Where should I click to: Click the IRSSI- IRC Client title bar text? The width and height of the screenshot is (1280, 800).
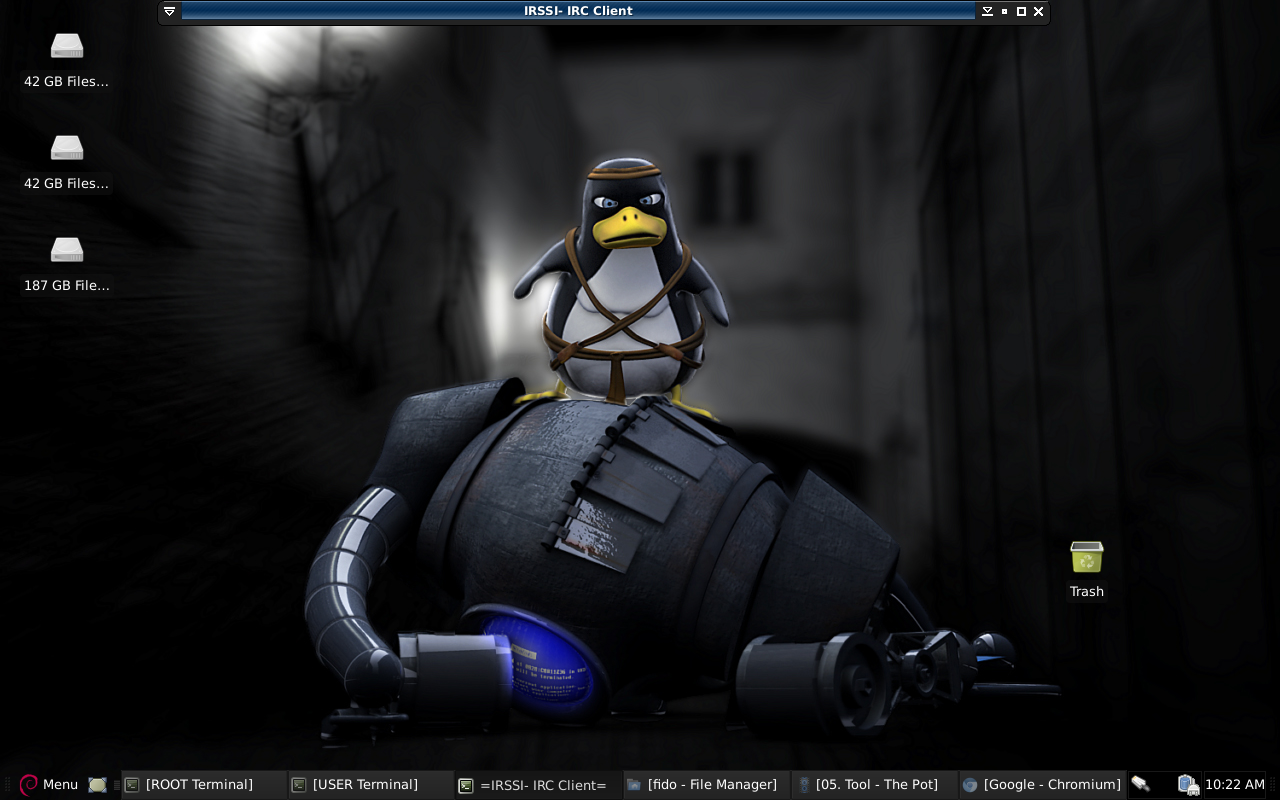578,11
